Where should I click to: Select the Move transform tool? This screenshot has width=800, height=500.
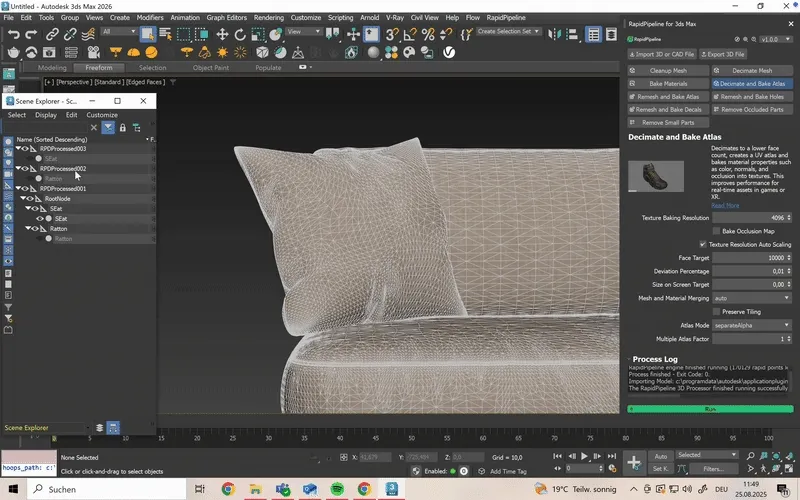(x=223, y=34)
